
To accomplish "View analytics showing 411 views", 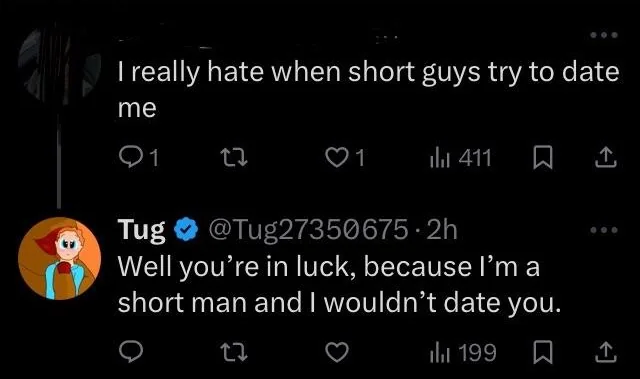I will 460,157.
